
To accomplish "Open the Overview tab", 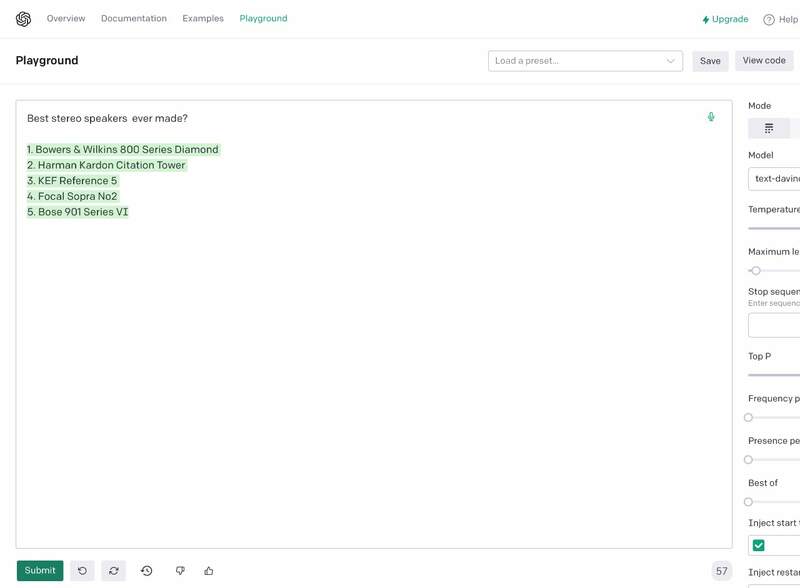I will point(66,18).
